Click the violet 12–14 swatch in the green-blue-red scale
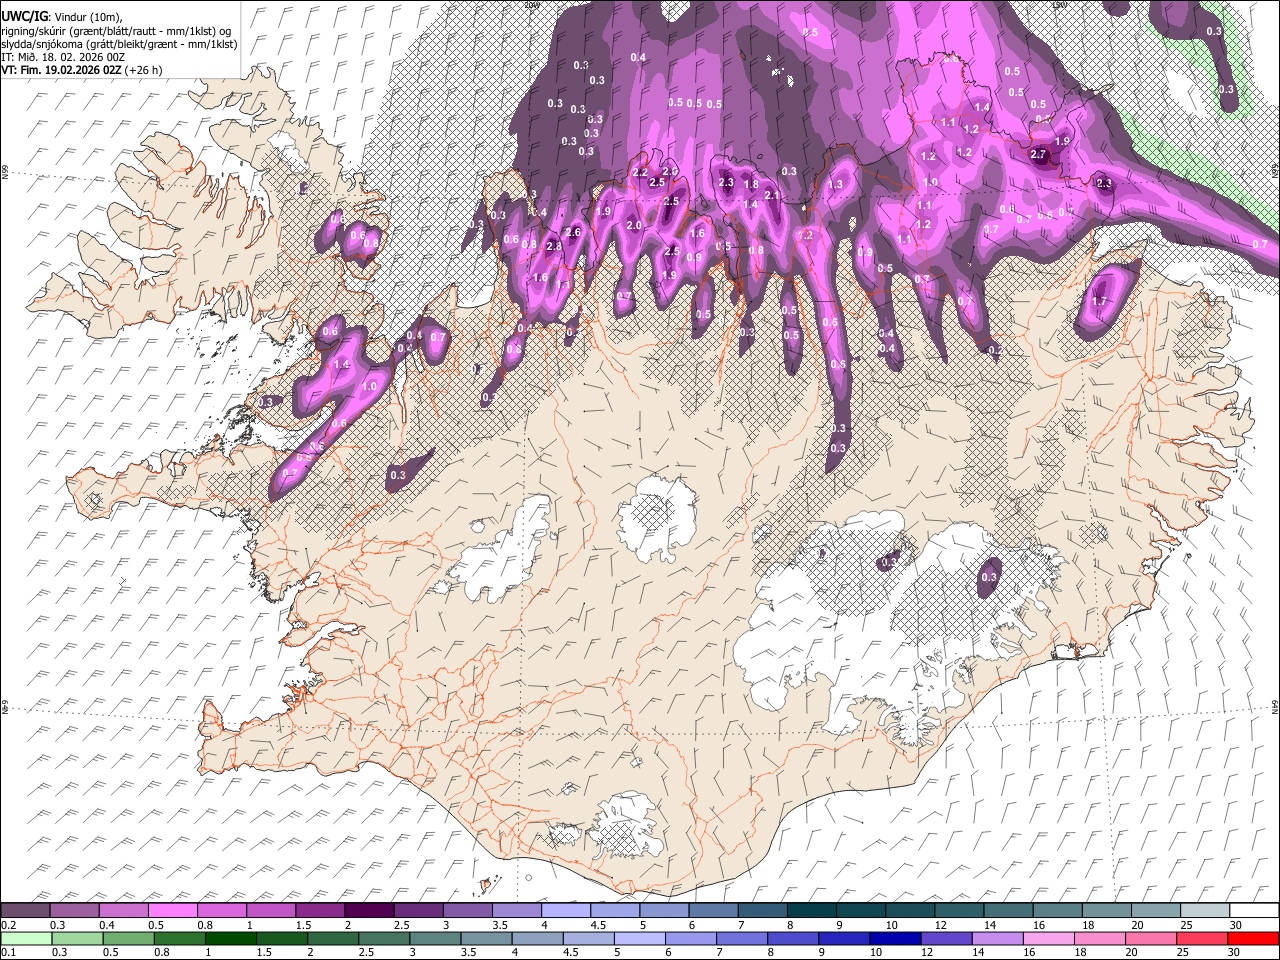 coord(946,939)
